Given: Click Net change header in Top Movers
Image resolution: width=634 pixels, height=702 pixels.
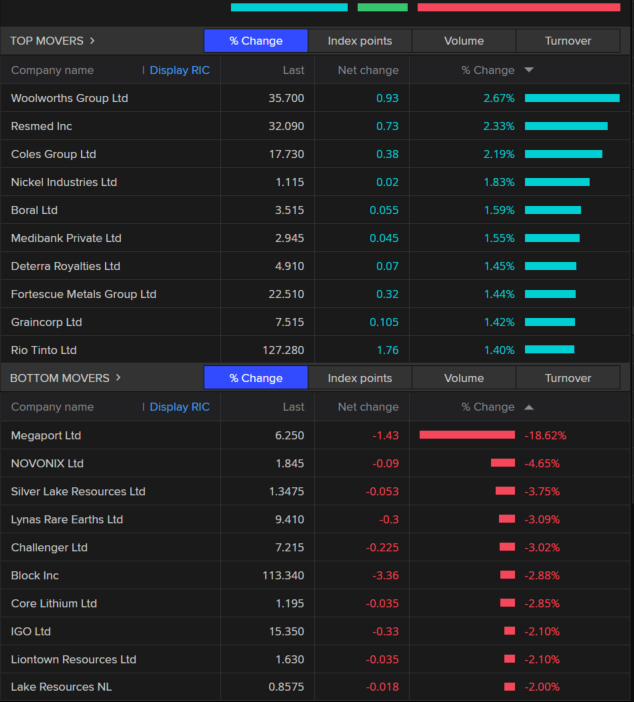Looking at the screenshot, I should tap(368, 70).
